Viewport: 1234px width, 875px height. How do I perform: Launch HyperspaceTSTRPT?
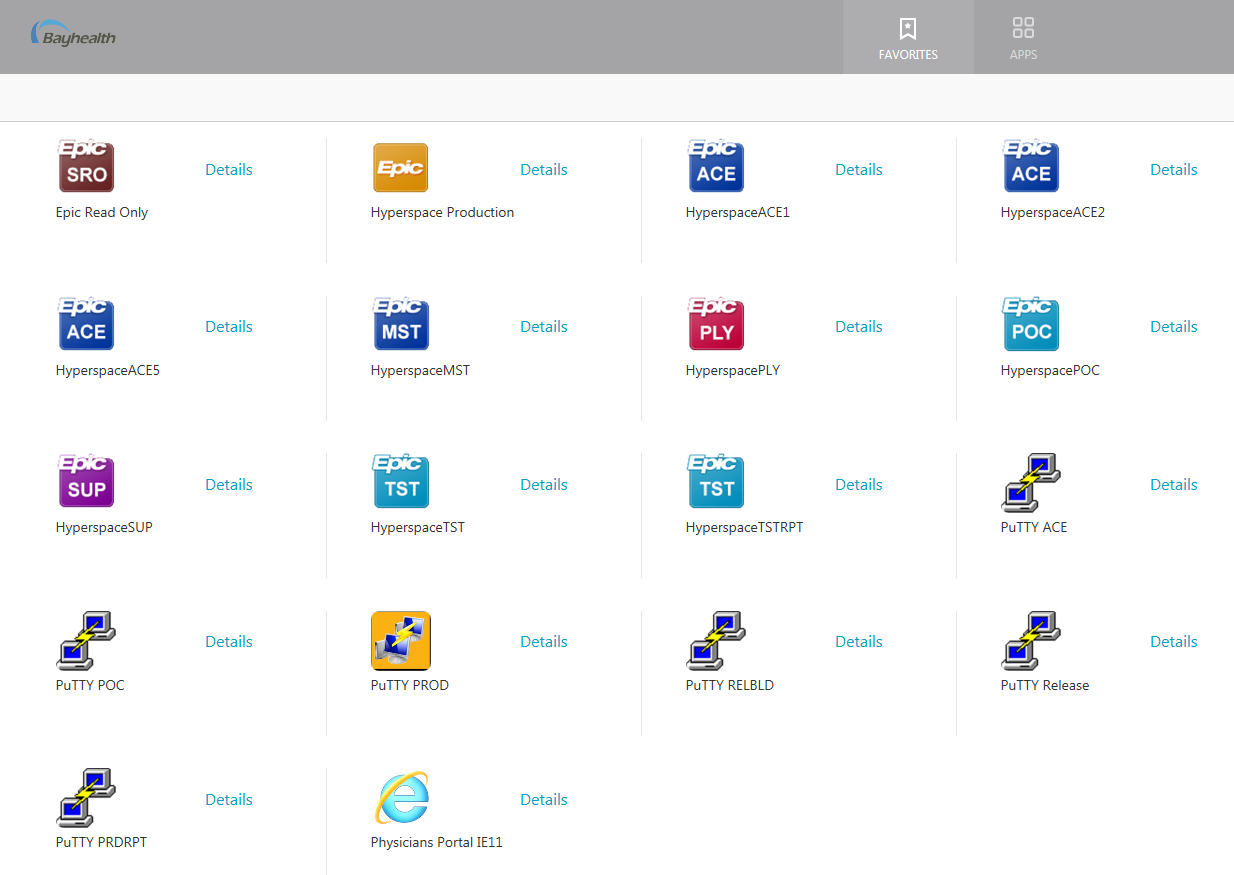(x=716, y=481)
